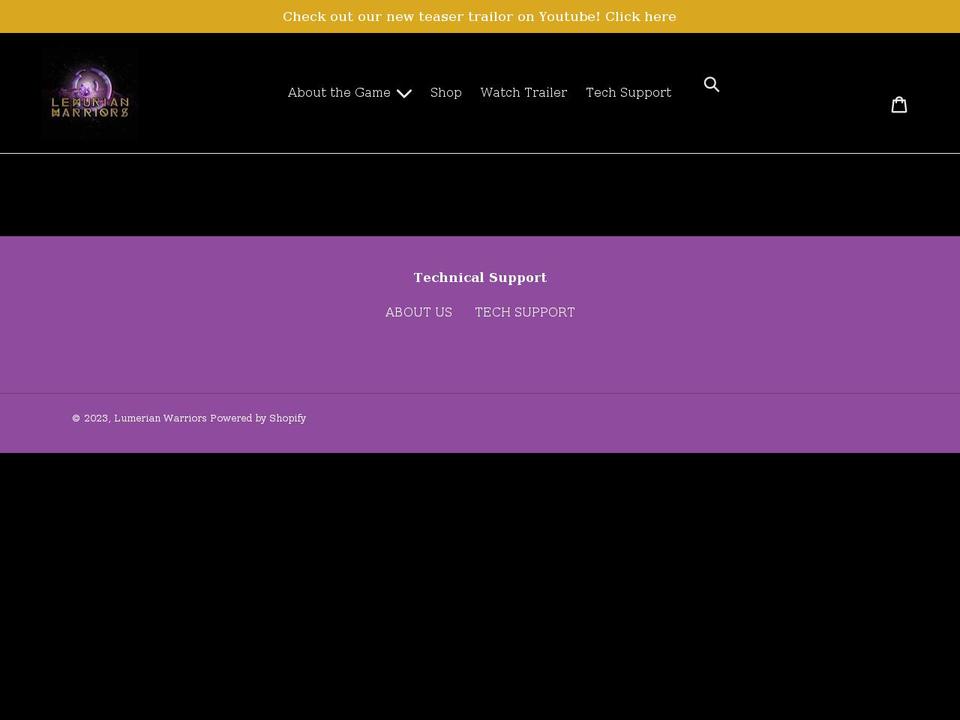Click the Lemurian Warriors logo
This screenshot has width=960, height=720.
[x=90, y=93]
